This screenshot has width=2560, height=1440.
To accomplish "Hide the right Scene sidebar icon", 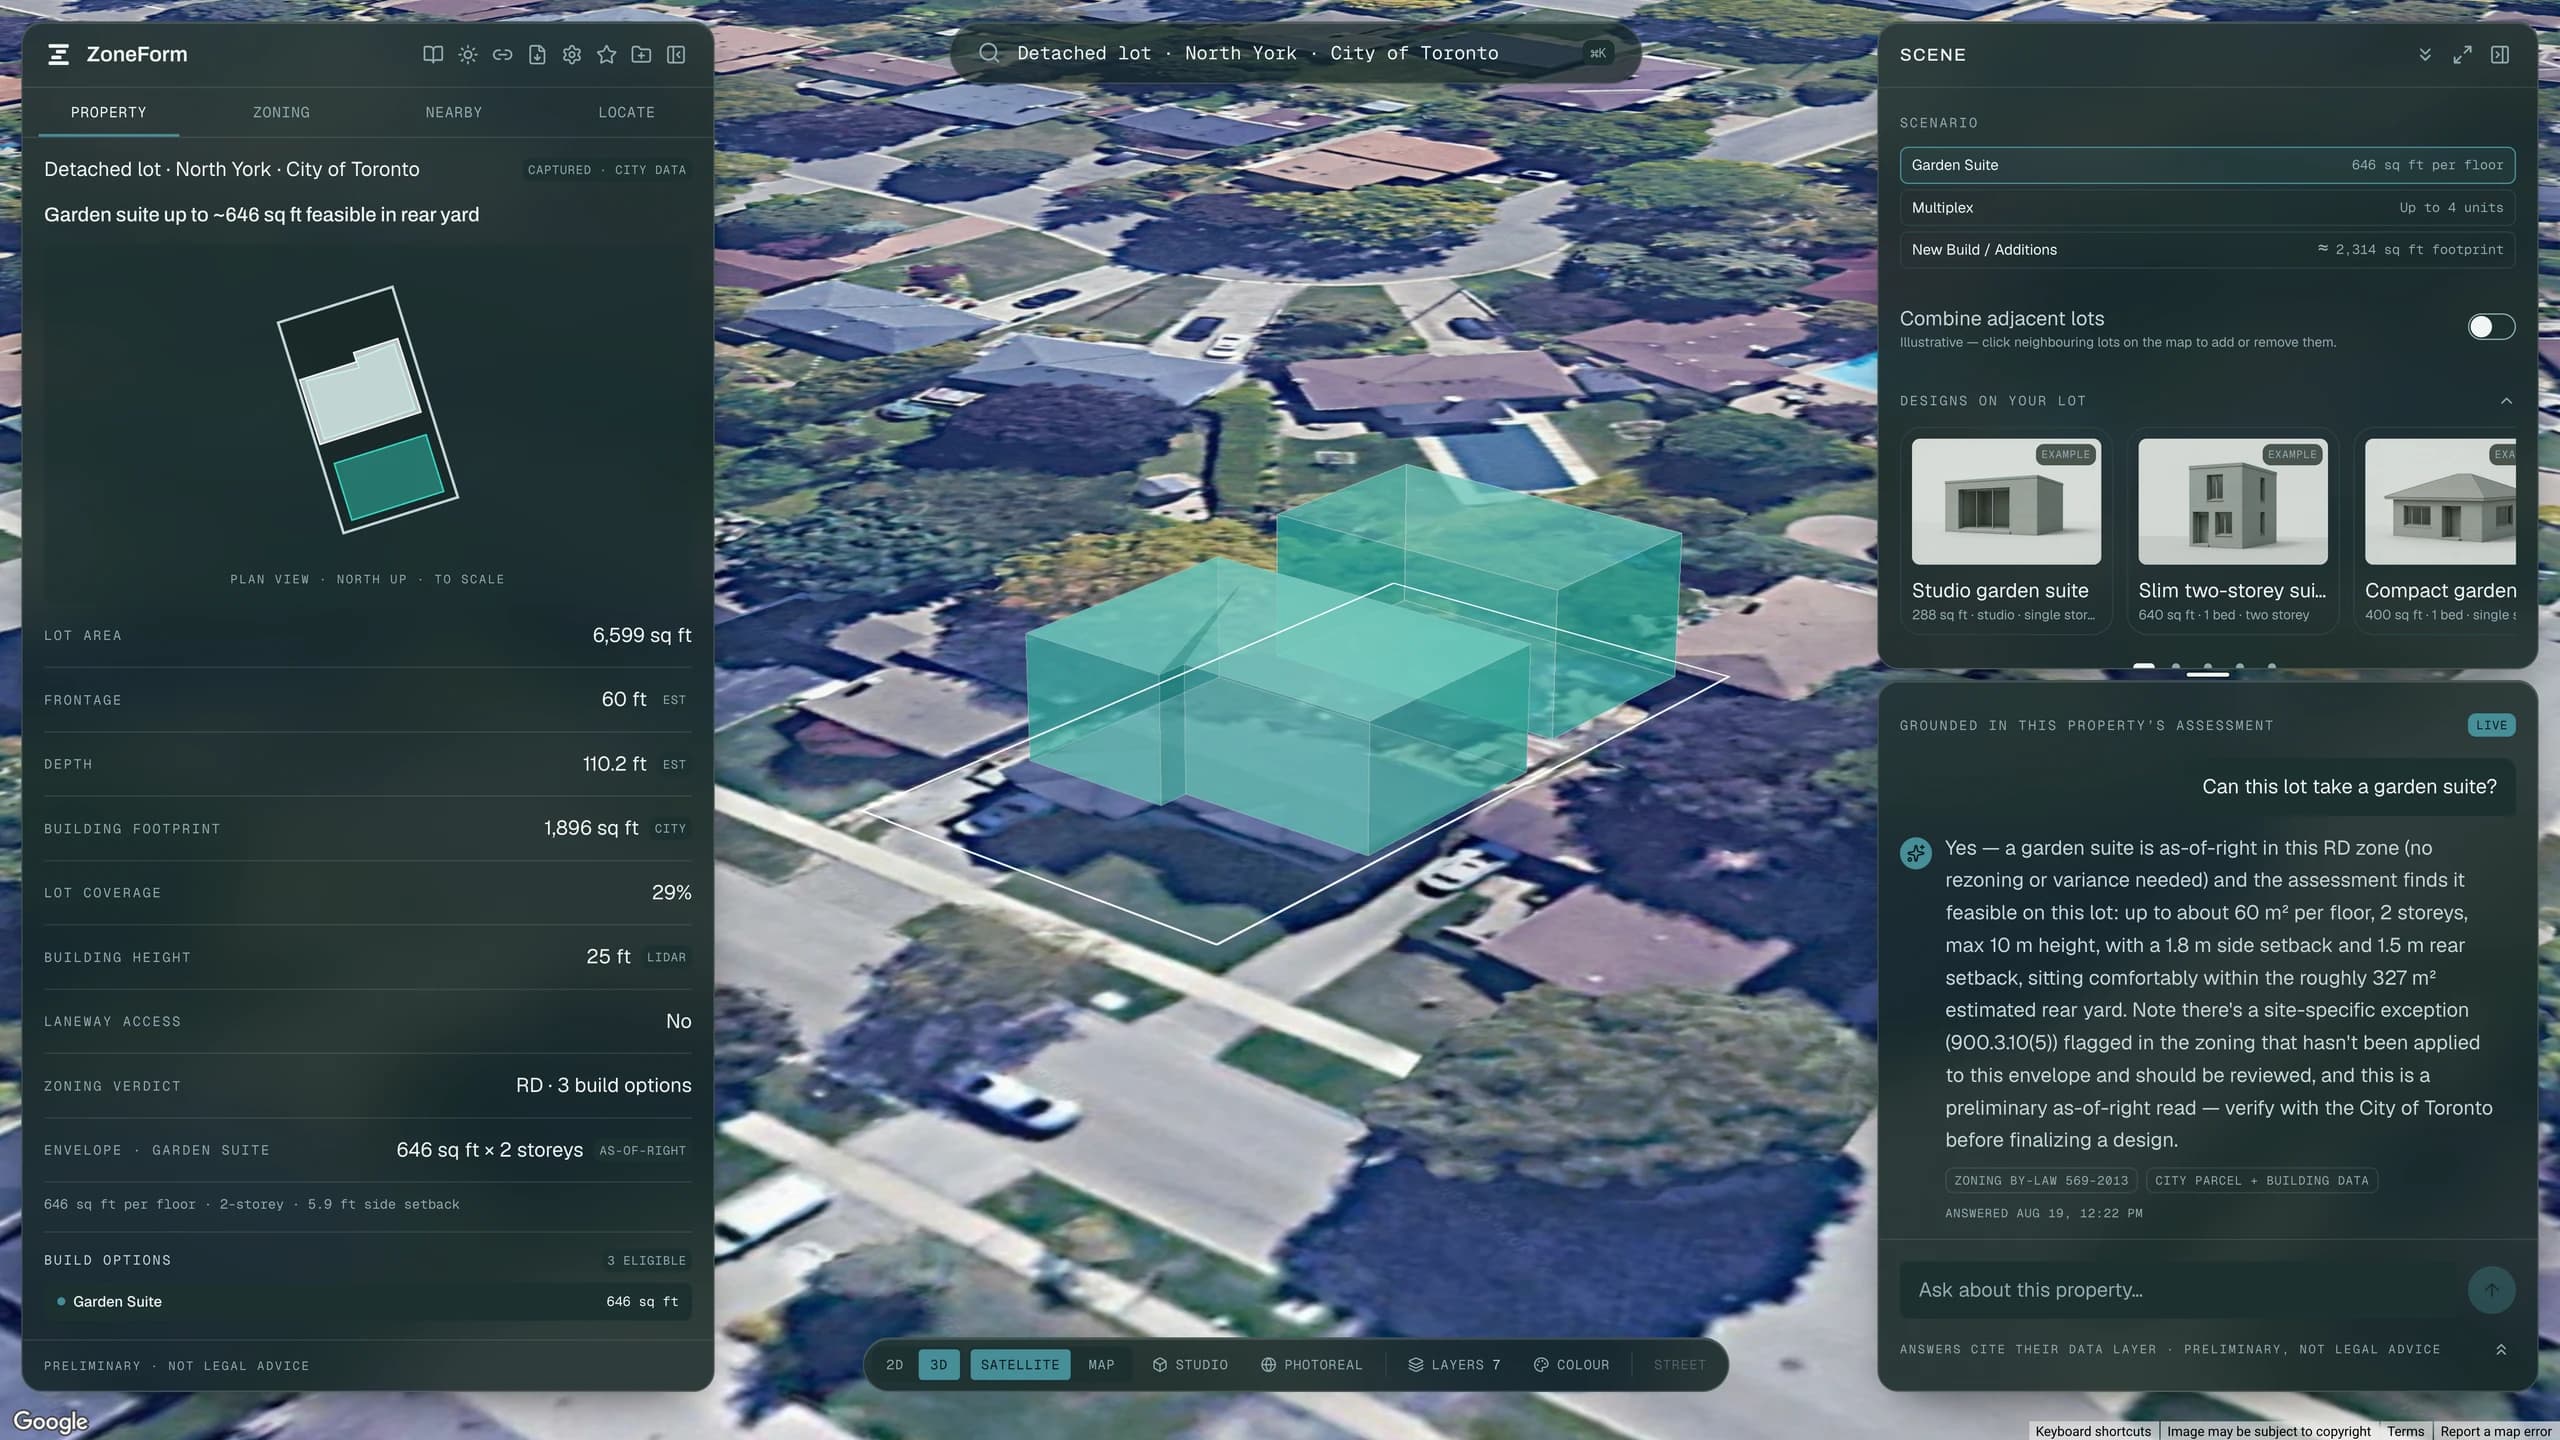I will 2500,55.
